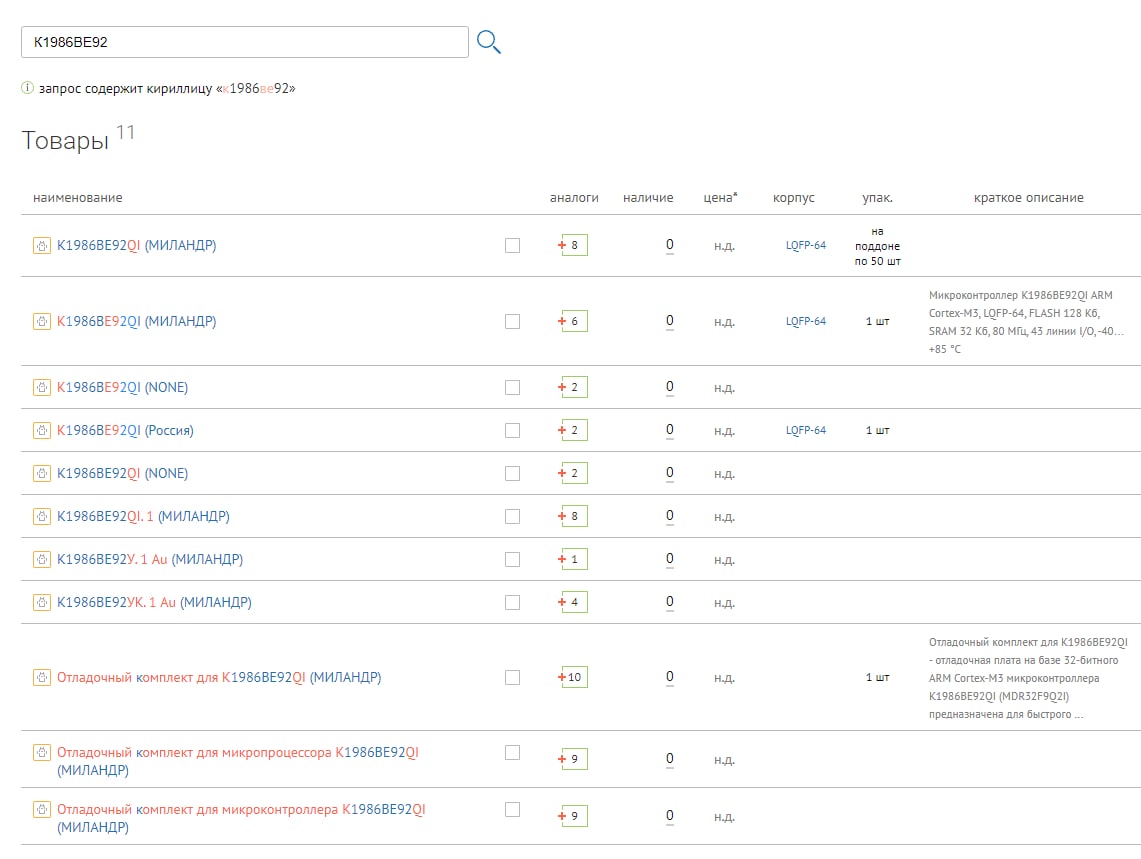Click the item icon for К1986ВЕ92УК.1 Au
The width and height of the screenshot is (1141, 859).
(42, 602)
